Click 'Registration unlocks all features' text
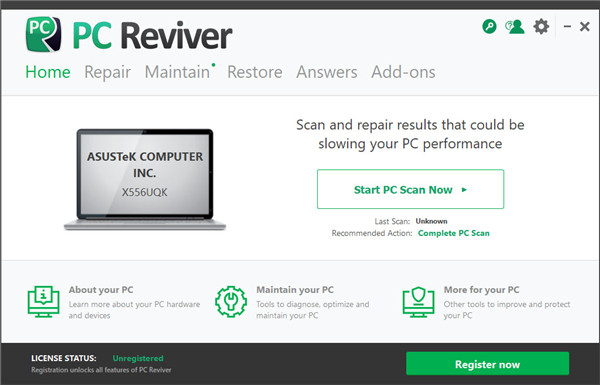Viewport: 600px width, 385px height. (x=101, y=370)
